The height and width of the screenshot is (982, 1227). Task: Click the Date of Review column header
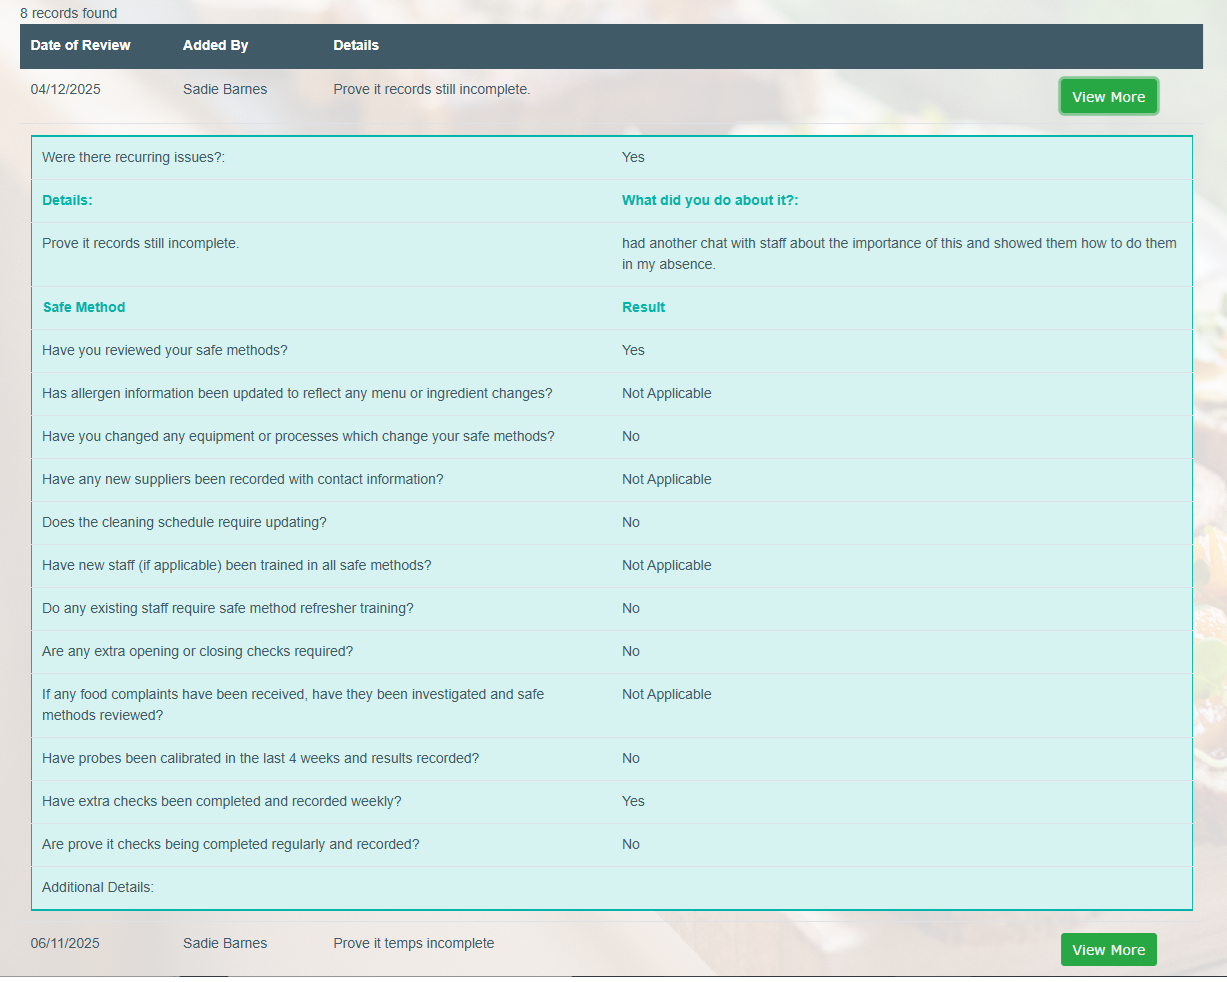[80, 45]
